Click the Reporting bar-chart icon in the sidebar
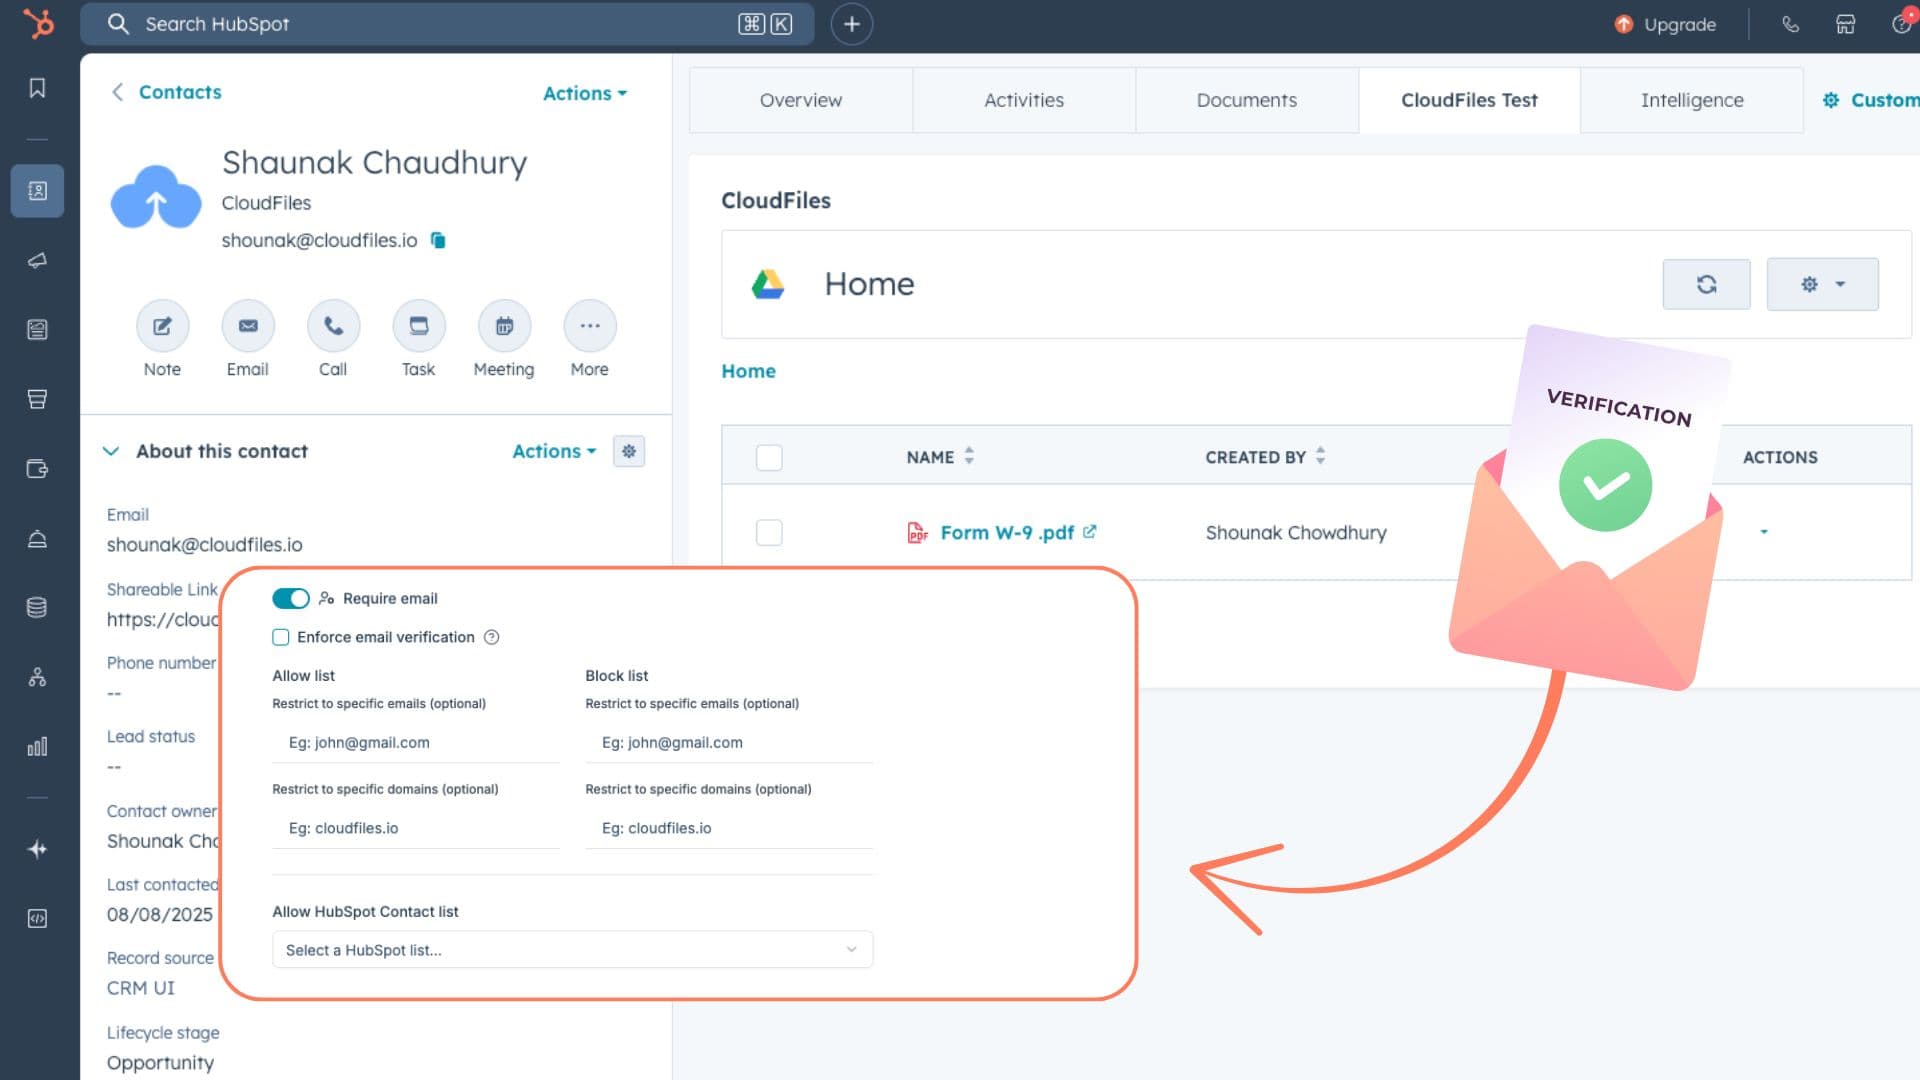 (37, 746)
